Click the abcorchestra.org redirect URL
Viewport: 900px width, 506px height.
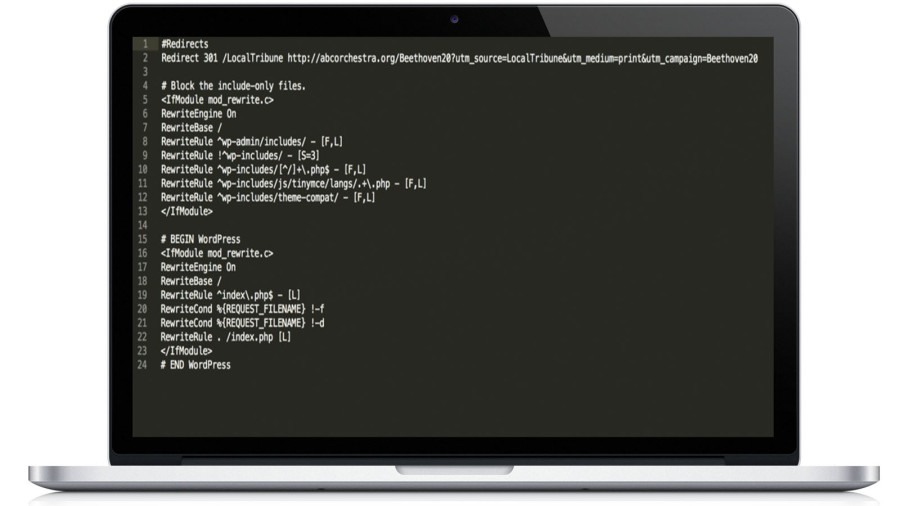(x=522, y=58)
